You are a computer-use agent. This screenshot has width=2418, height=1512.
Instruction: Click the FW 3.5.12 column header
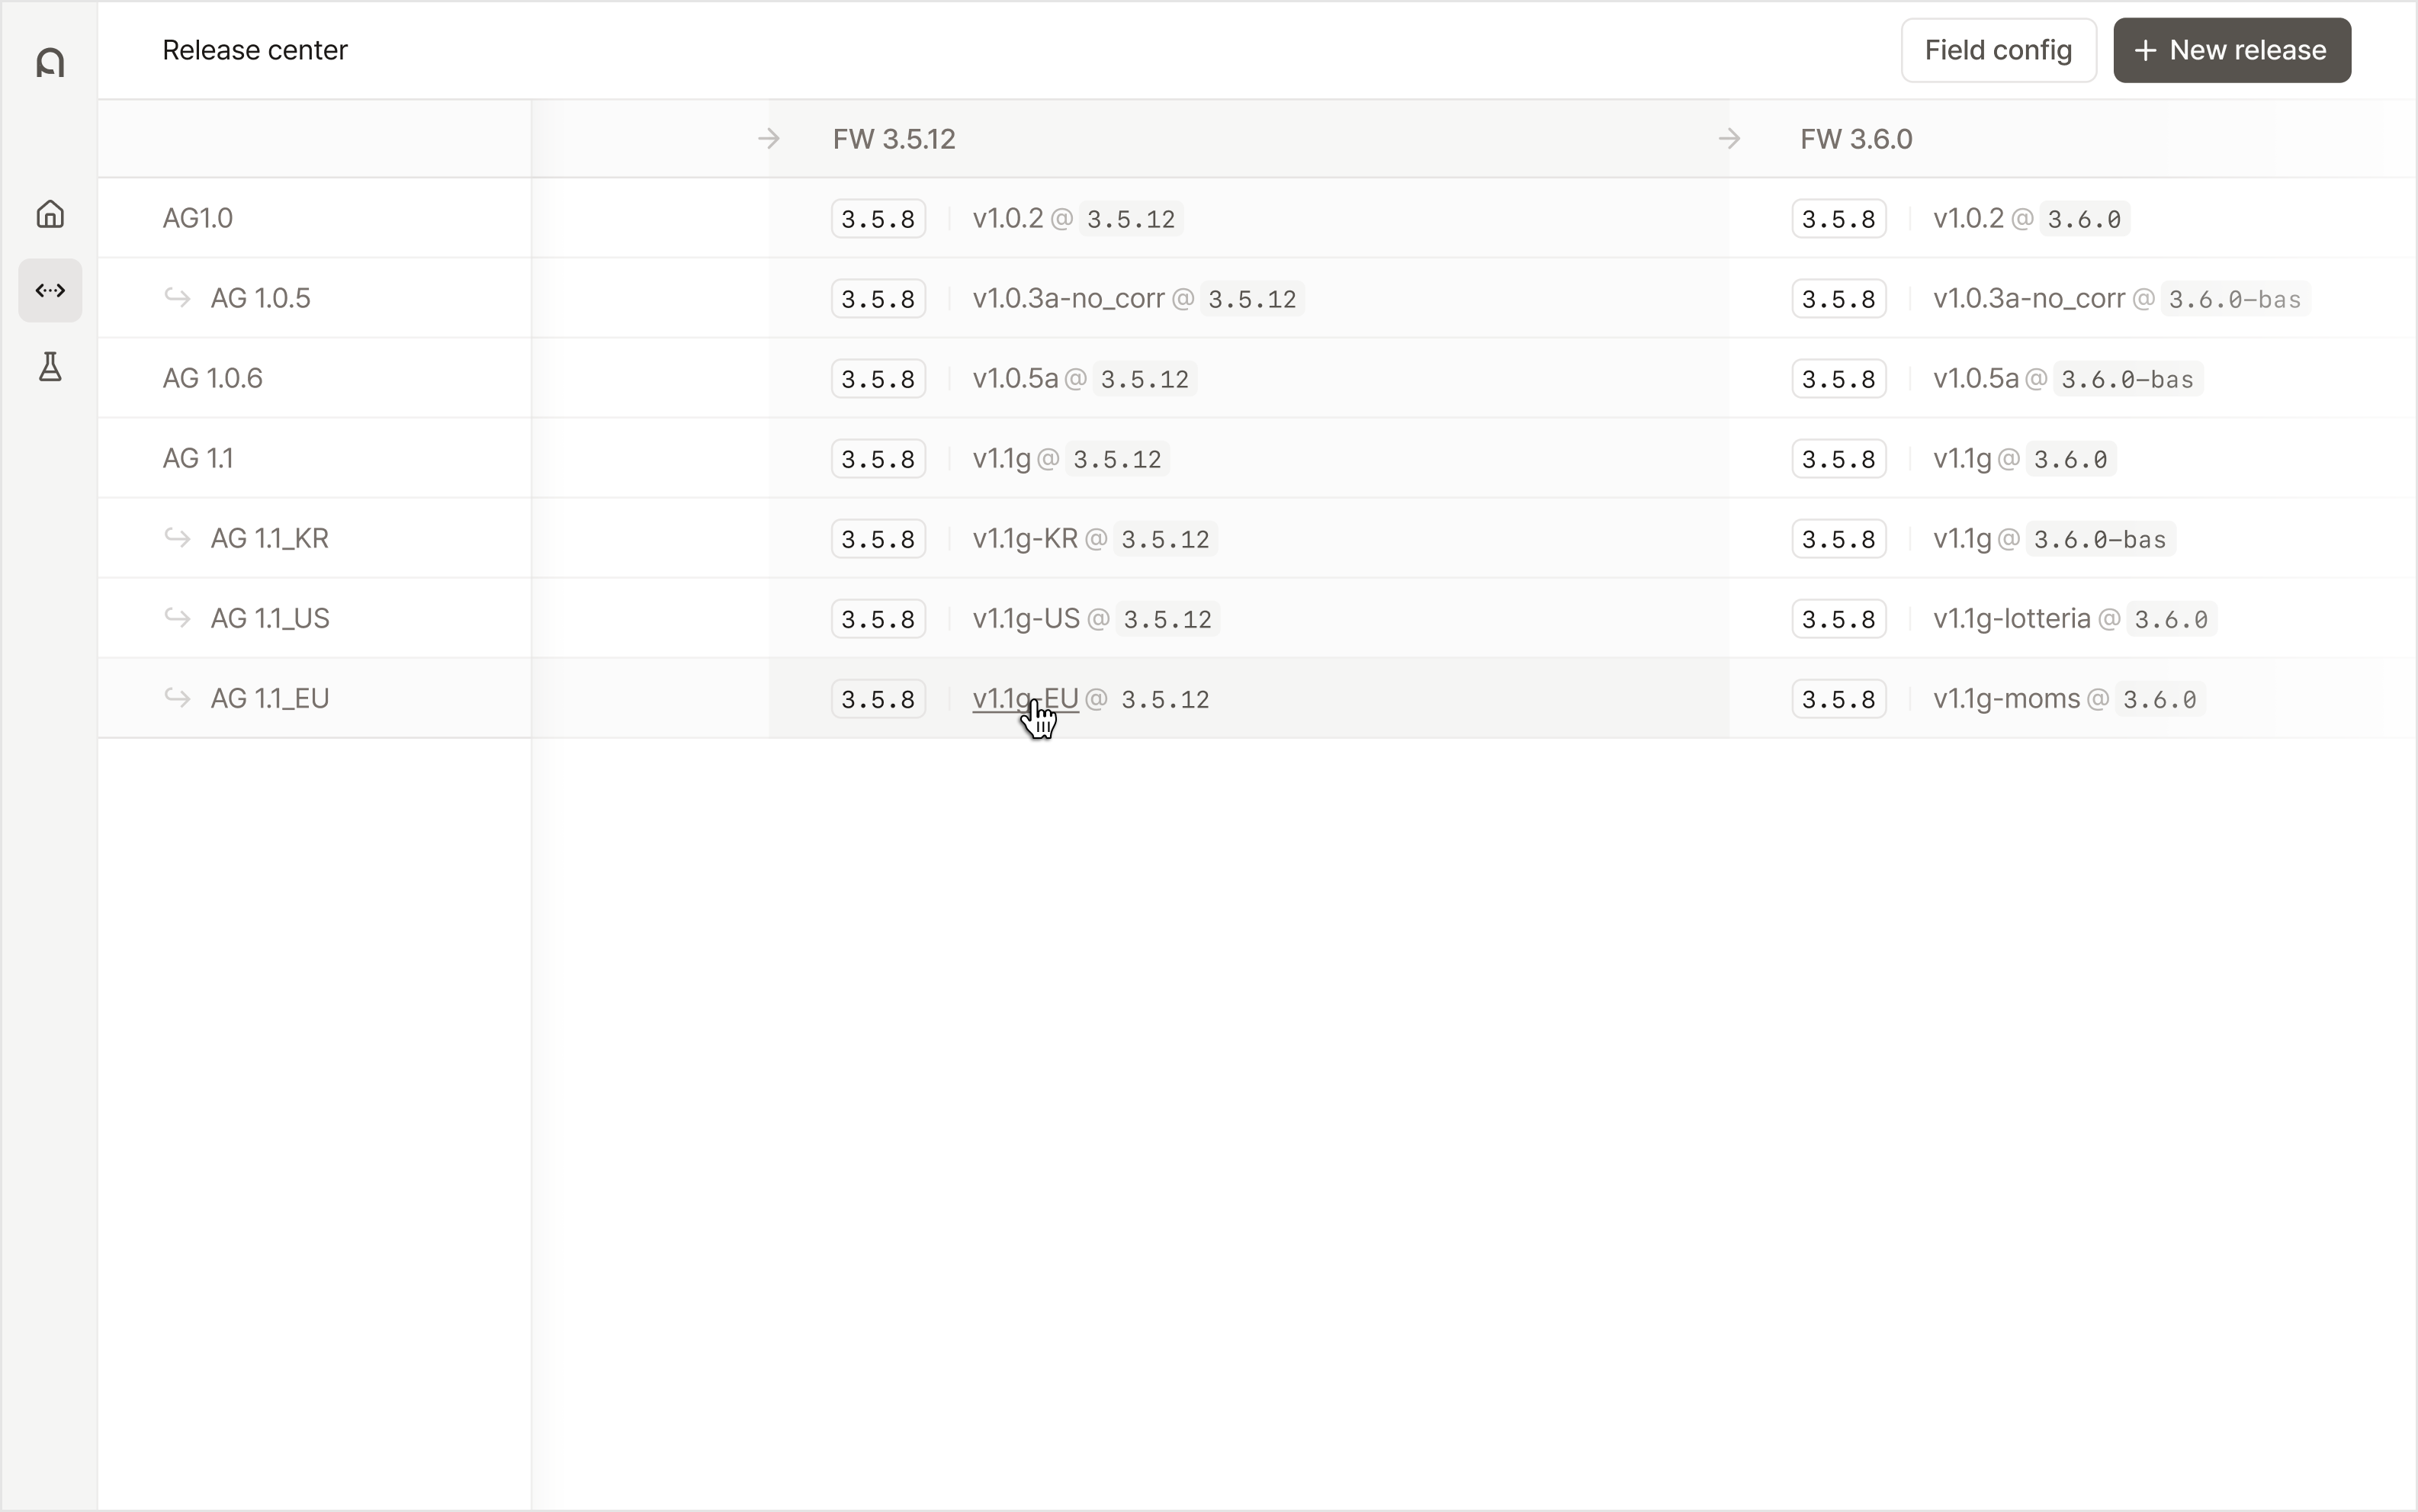(x=893, y=138)
